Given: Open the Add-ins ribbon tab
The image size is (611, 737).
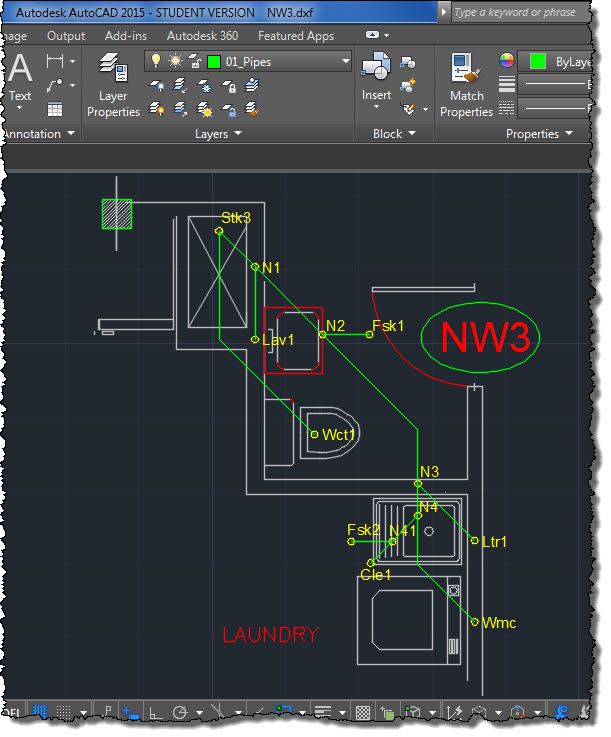Looking at the screenshot, I should coord(126,36).
